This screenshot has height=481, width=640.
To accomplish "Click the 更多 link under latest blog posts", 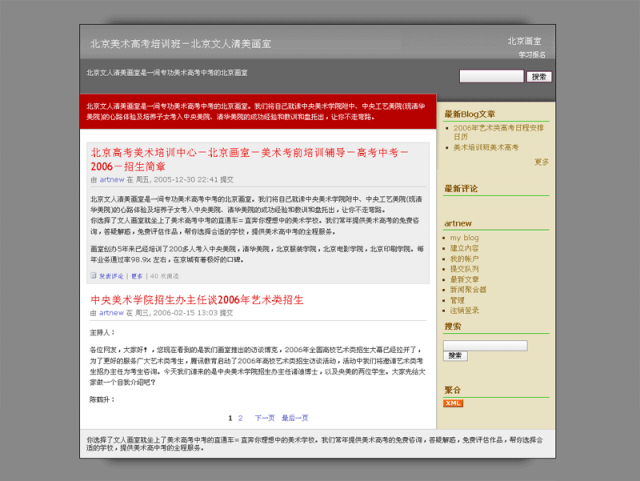I will point(541,161).
